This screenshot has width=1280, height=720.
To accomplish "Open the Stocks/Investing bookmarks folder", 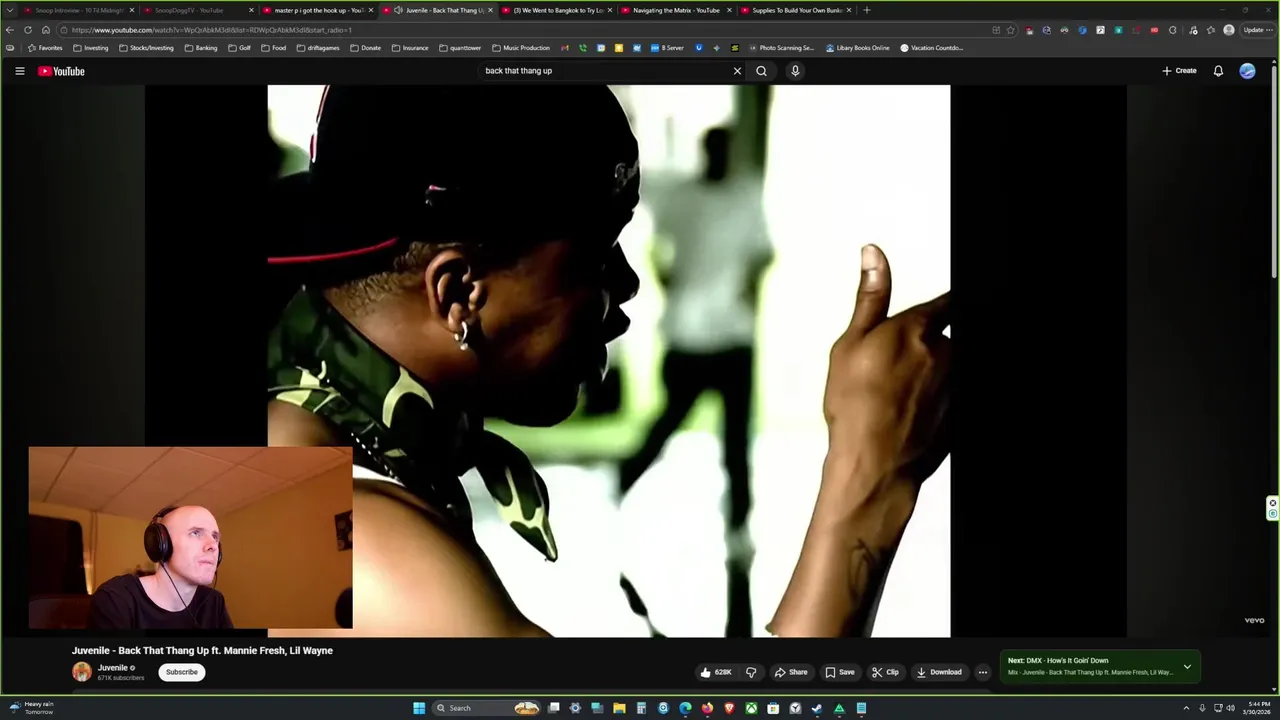I will [146, 48].
